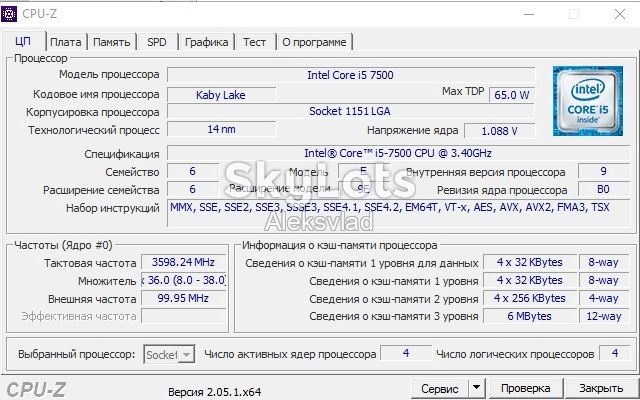Click the instruction set list MMX, SSE
The image size is (640, 400).
(398, 213)
